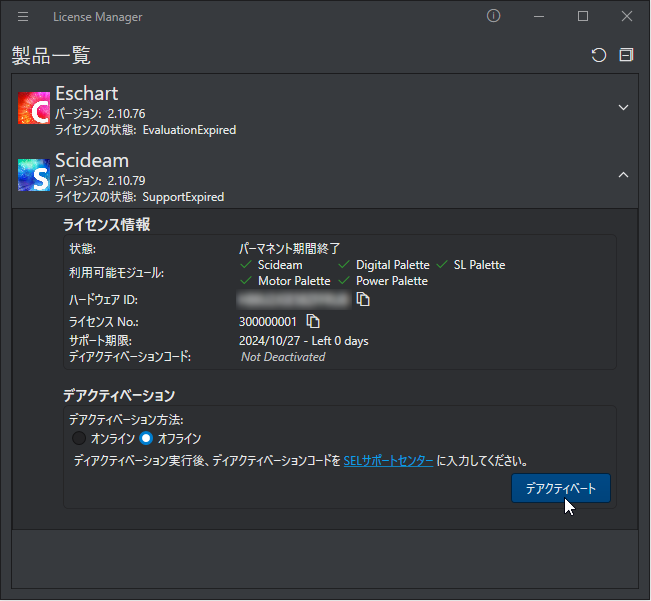Expand the Eschart product entry
This screenshot has height=601, width=651.
(x=623, y=107)
